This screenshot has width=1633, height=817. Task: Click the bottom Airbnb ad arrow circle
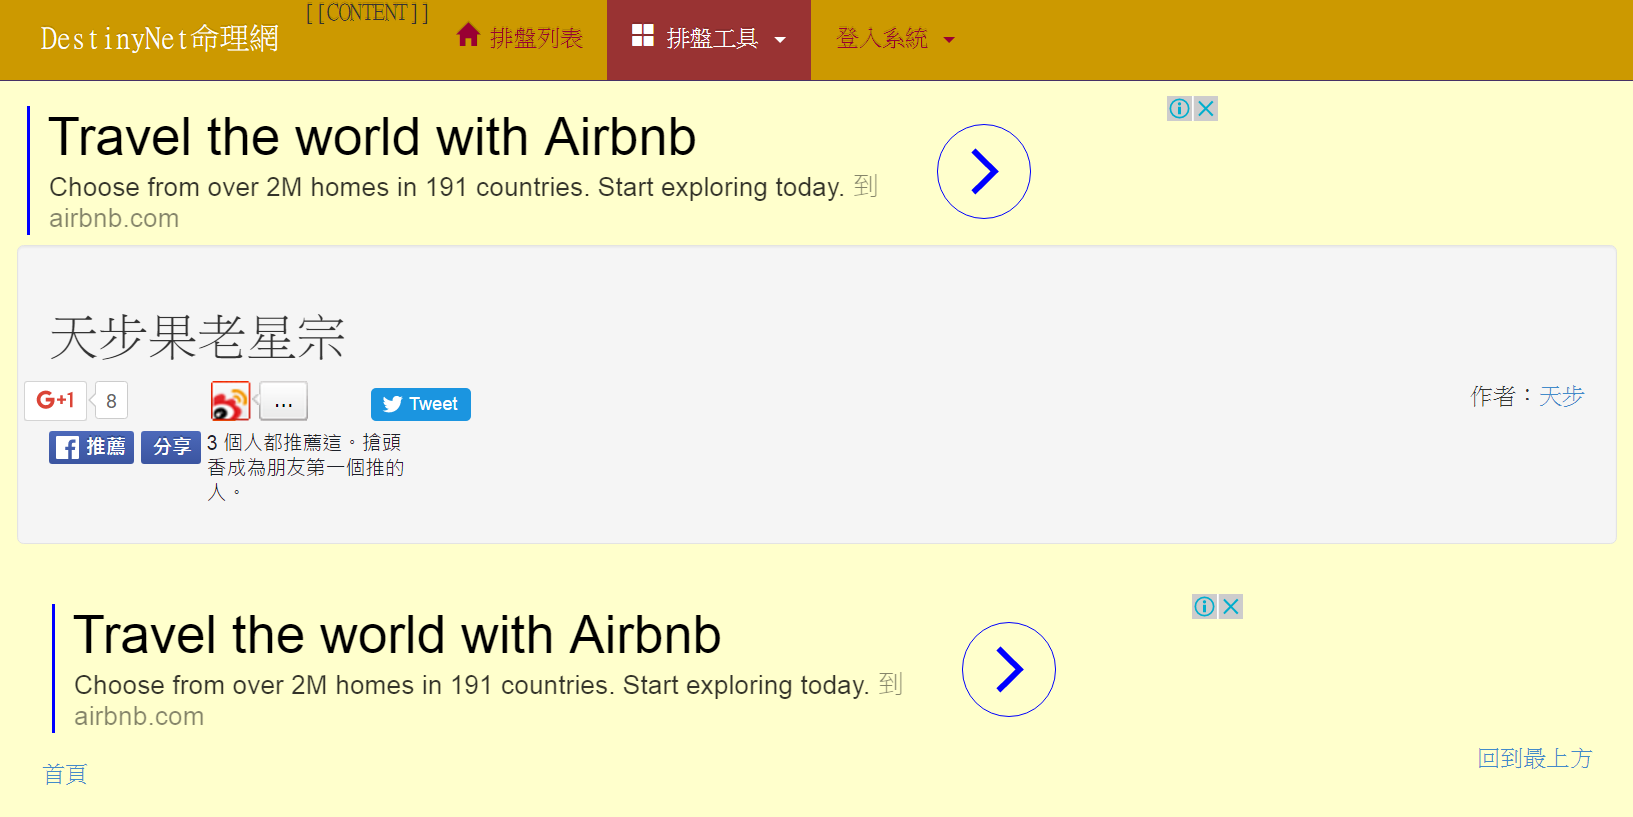[x=1008, y=669]
